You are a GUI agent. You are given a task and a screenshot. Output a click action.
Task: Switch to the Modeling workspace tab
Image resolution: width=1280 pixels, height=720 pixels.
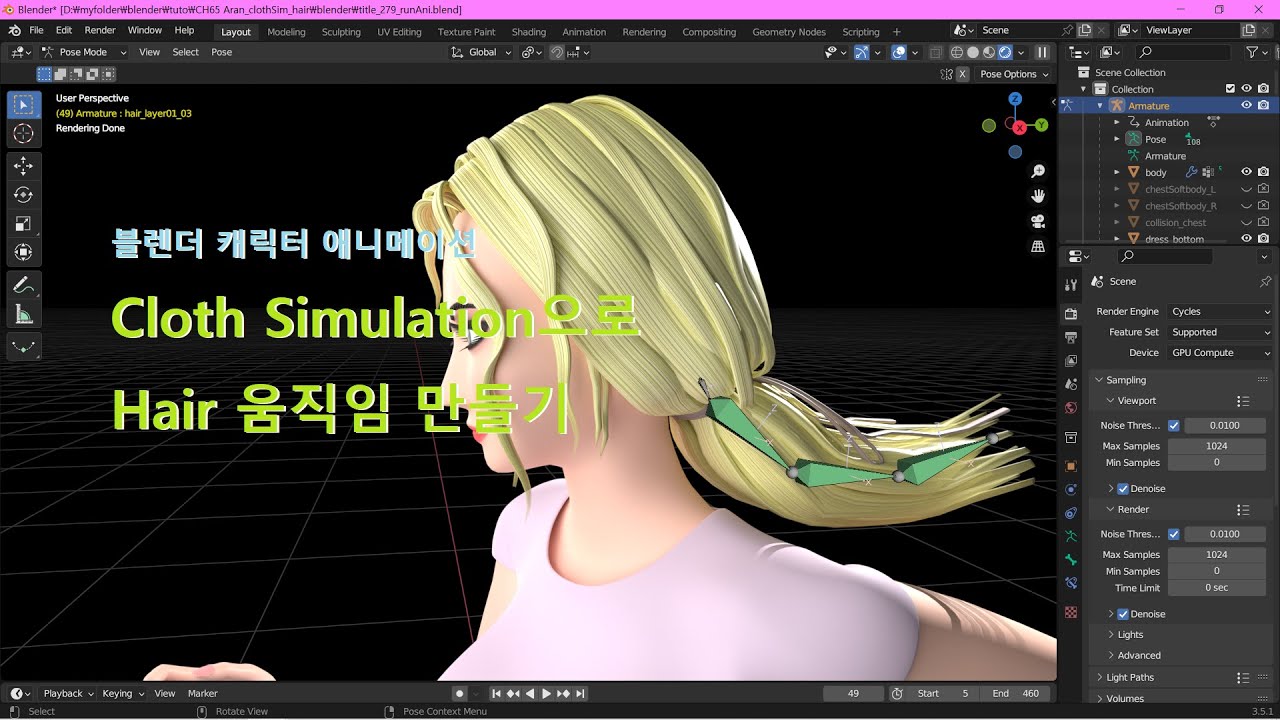point(286,32)
